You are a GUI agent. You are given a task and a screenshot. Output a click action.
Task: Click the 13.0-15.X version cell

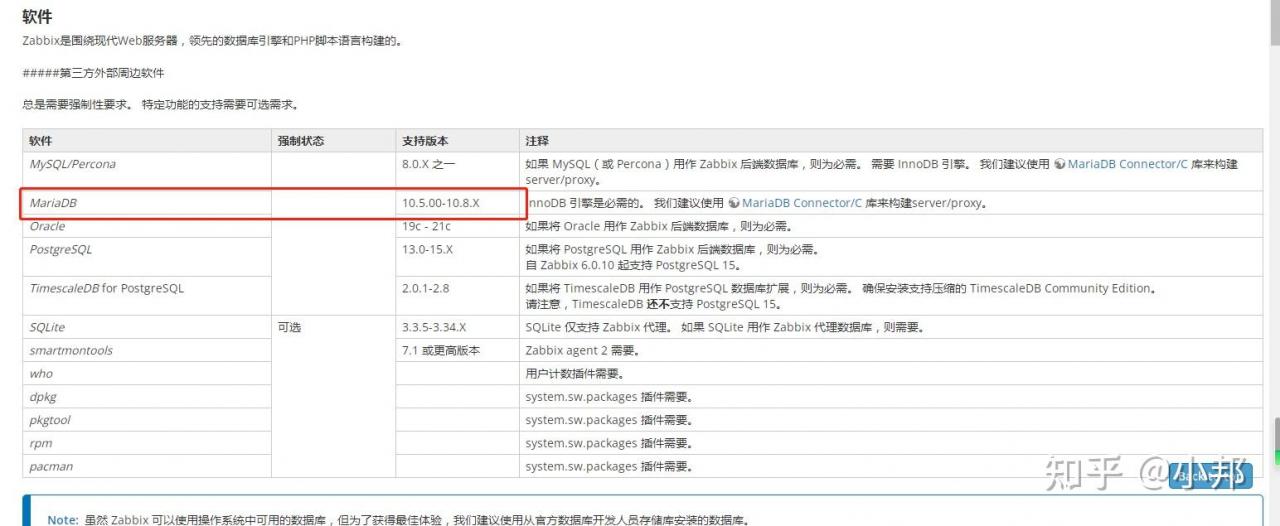(457, 257)
